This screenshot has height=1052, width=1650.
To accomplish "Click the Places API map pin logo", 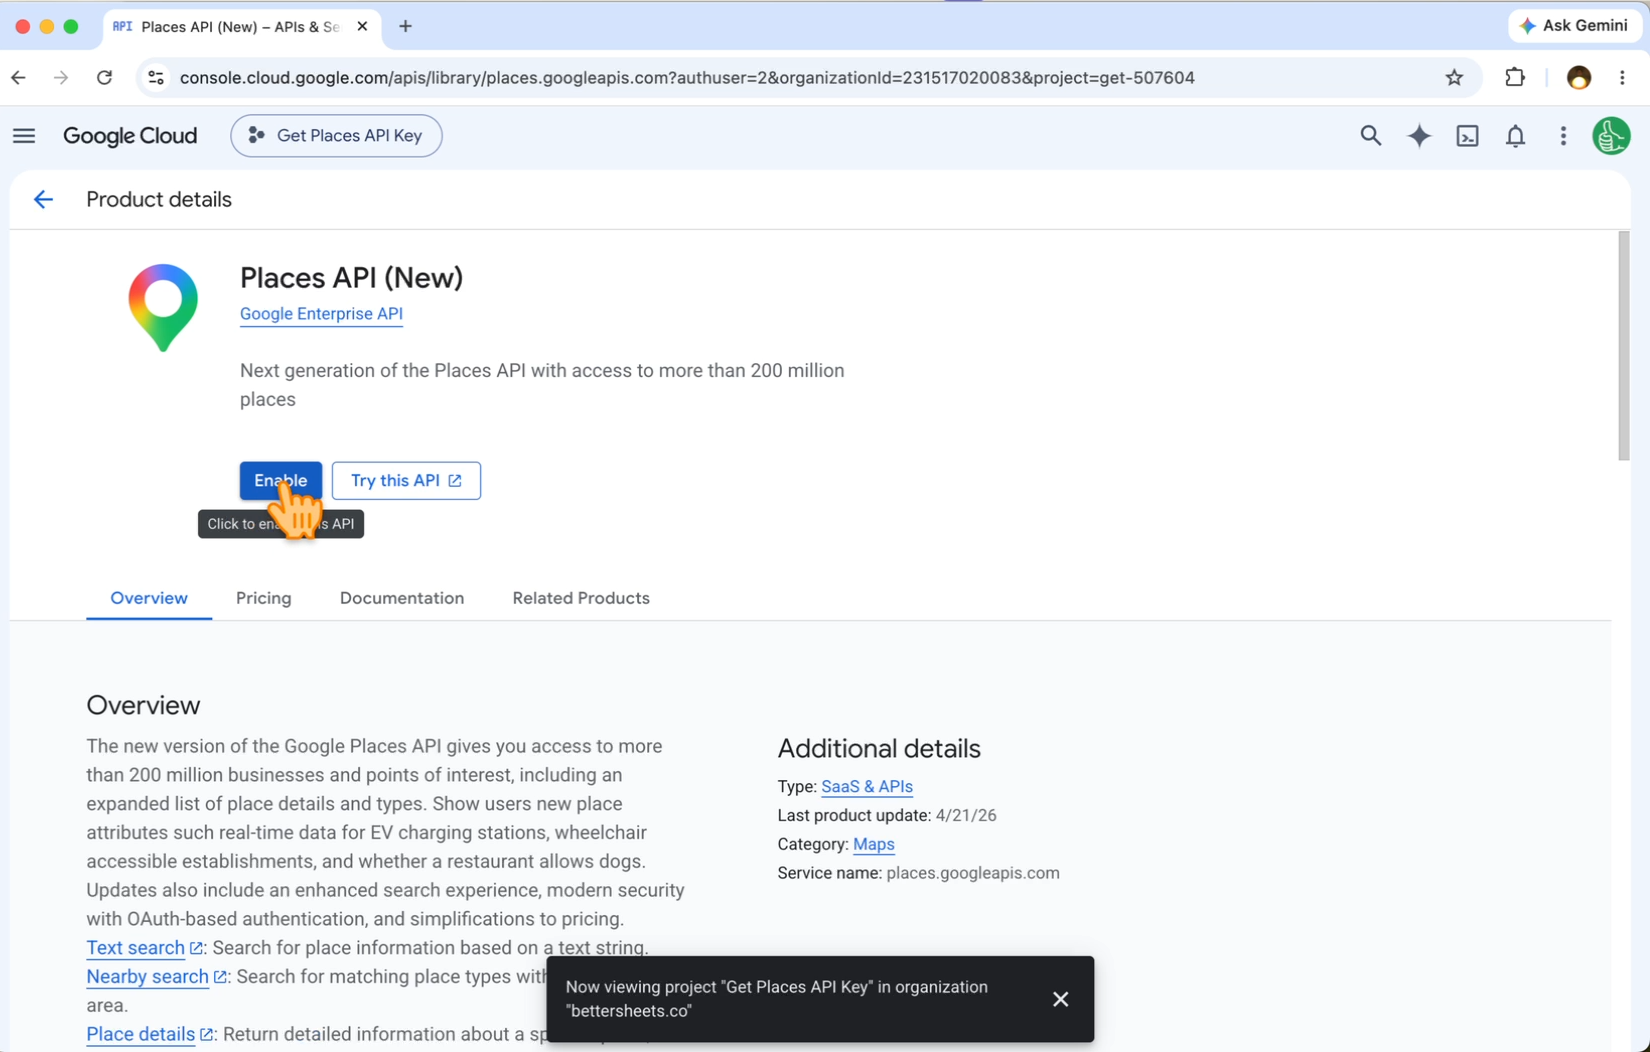I will [x=163, y=307].
